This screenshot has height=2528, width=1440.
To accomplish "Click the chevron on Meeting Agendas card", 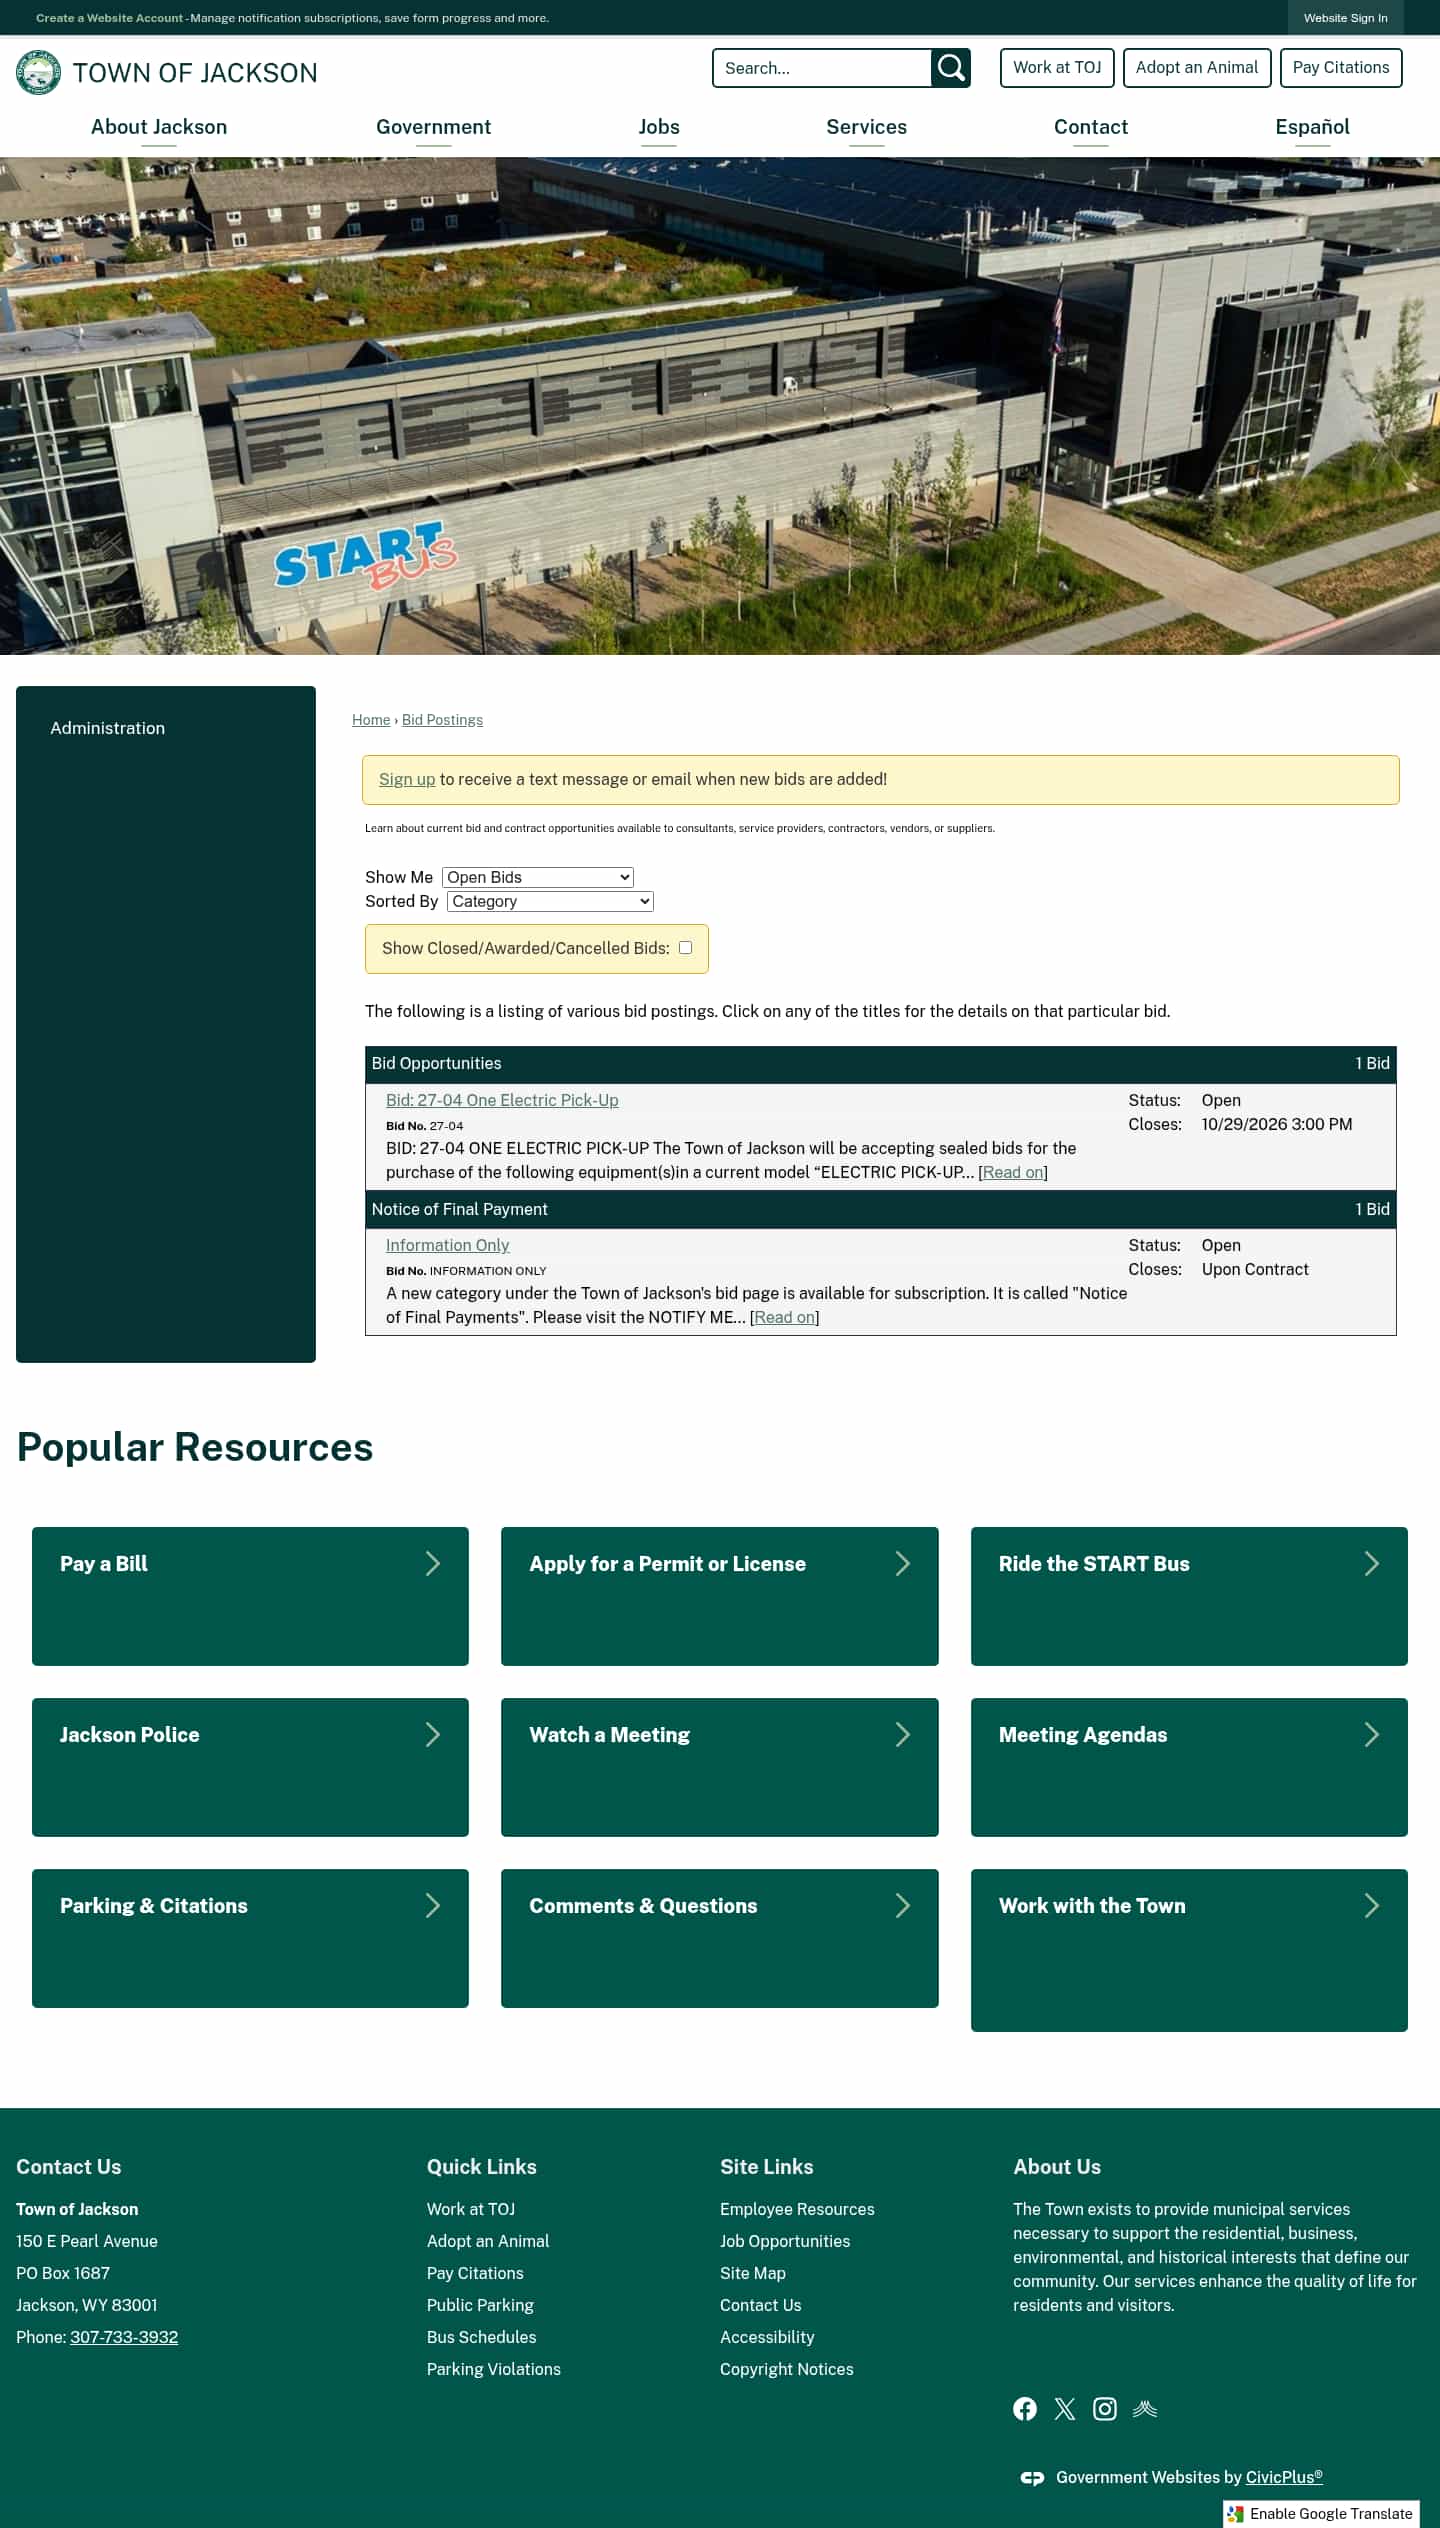I will coord(1372,1734).
